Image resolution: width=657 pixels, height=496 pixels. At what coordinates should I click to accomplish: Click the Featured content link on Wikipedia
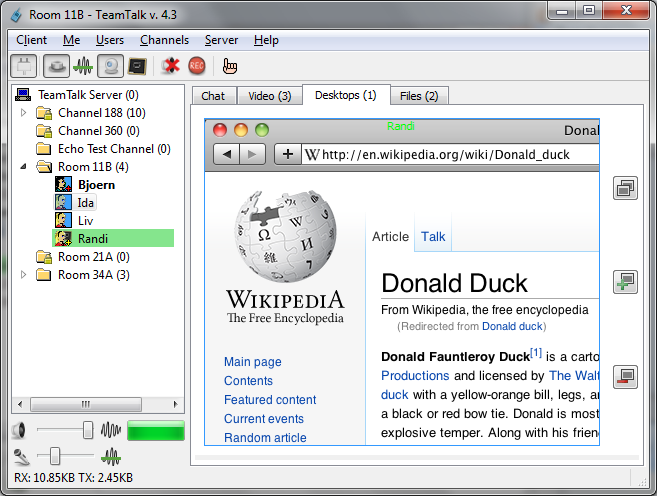coord(270,400)
